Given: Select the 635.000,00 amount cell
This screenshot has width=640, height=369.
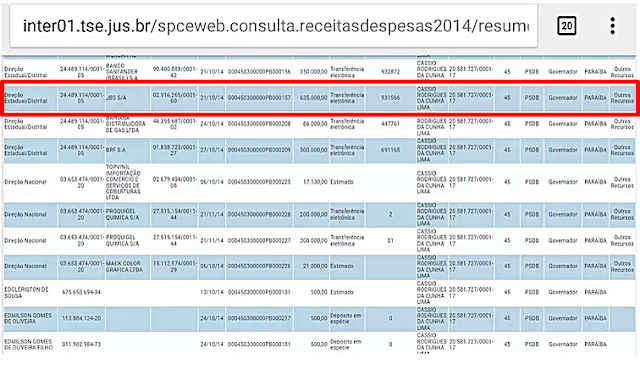Looking at the screenshot, I should (x=311, y=98).
